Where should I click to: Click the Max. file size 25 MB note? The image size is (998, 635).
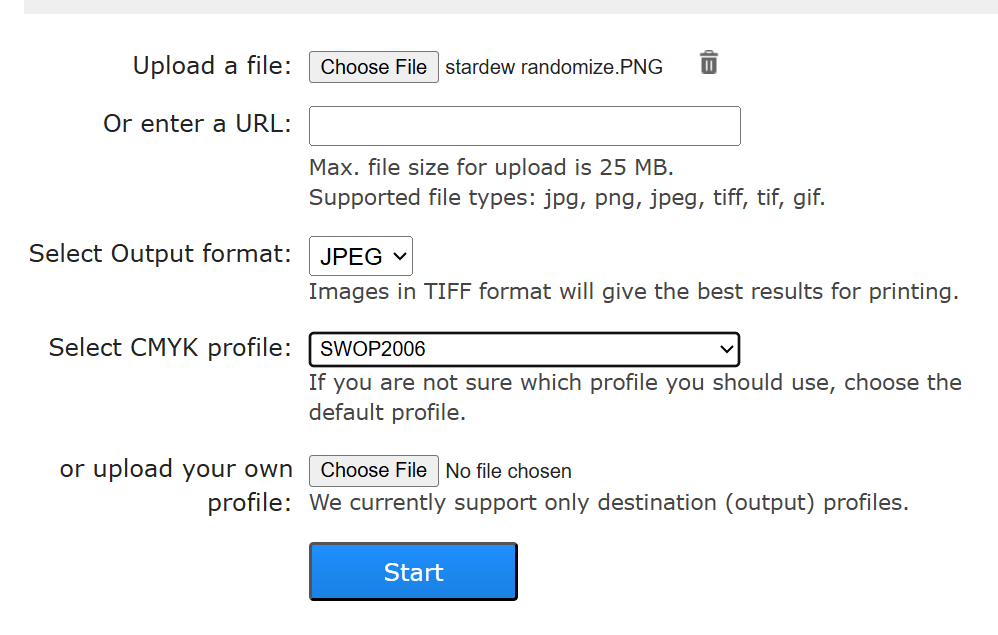pyautogui.click(x=491, y=167)
